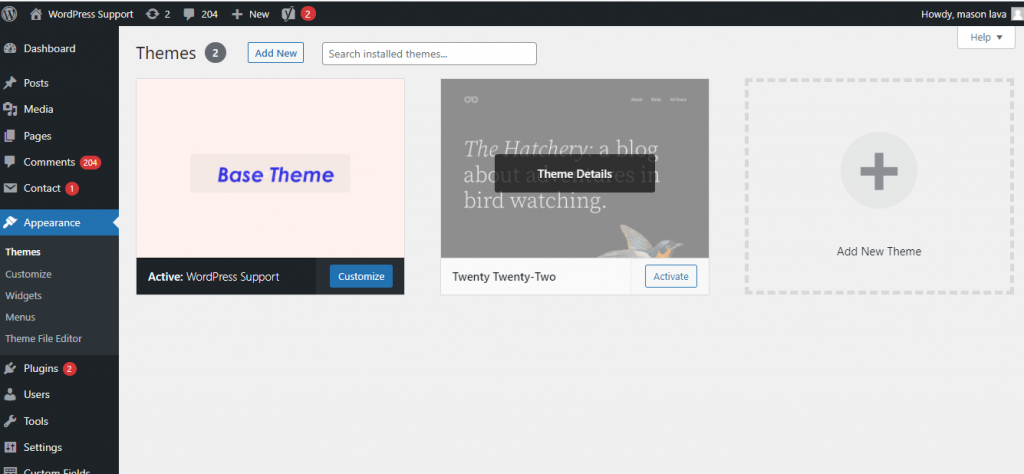
Task: Click the Themes page heading
Action: pyautogui.click(x=166, y=54)
